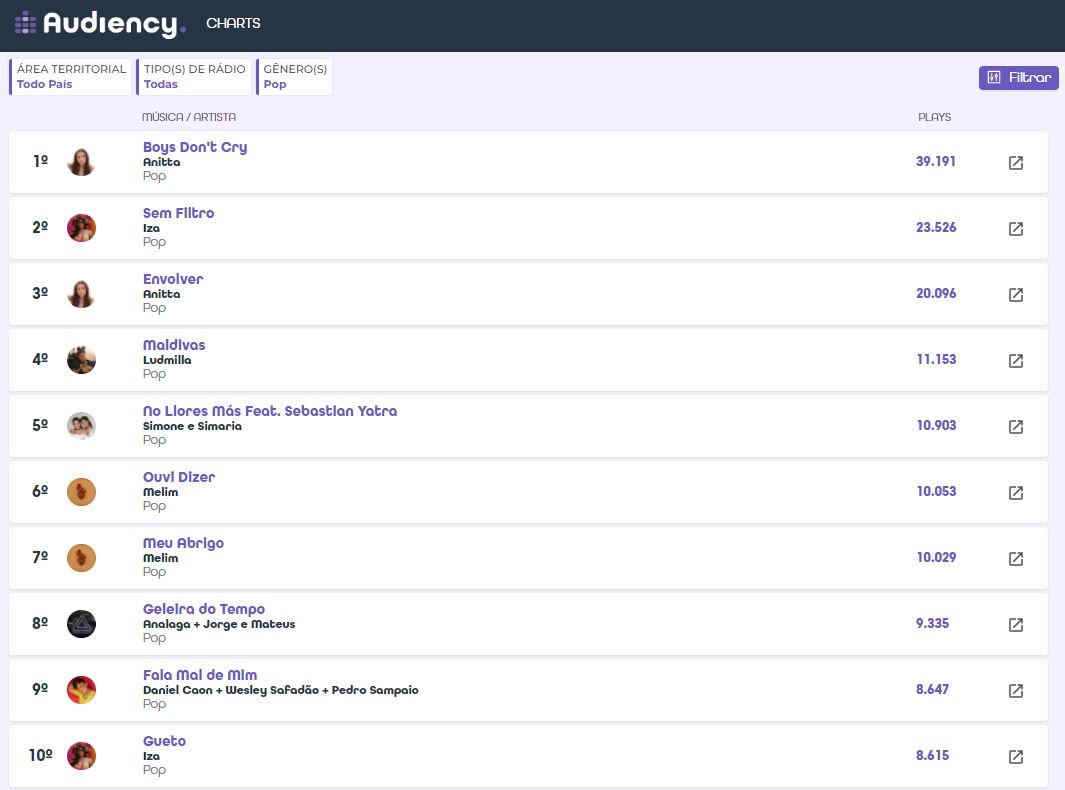Click Anitta avatar in 1º row
1065x790 pixels.
[x=81, y=162]
